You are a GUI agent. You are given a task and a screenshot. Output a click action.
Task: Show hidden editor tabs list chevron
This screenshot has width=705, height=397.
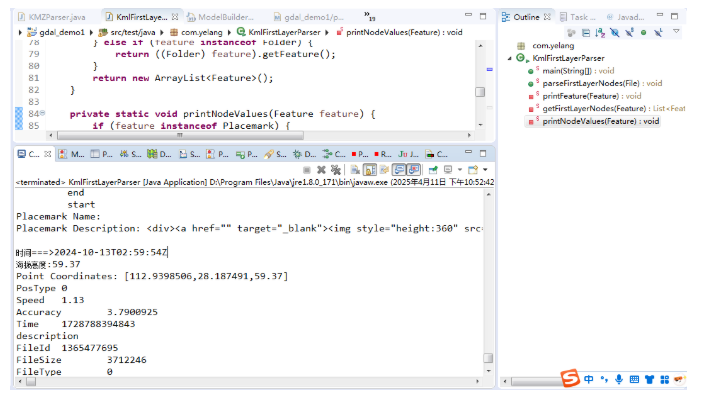[369, 16]
